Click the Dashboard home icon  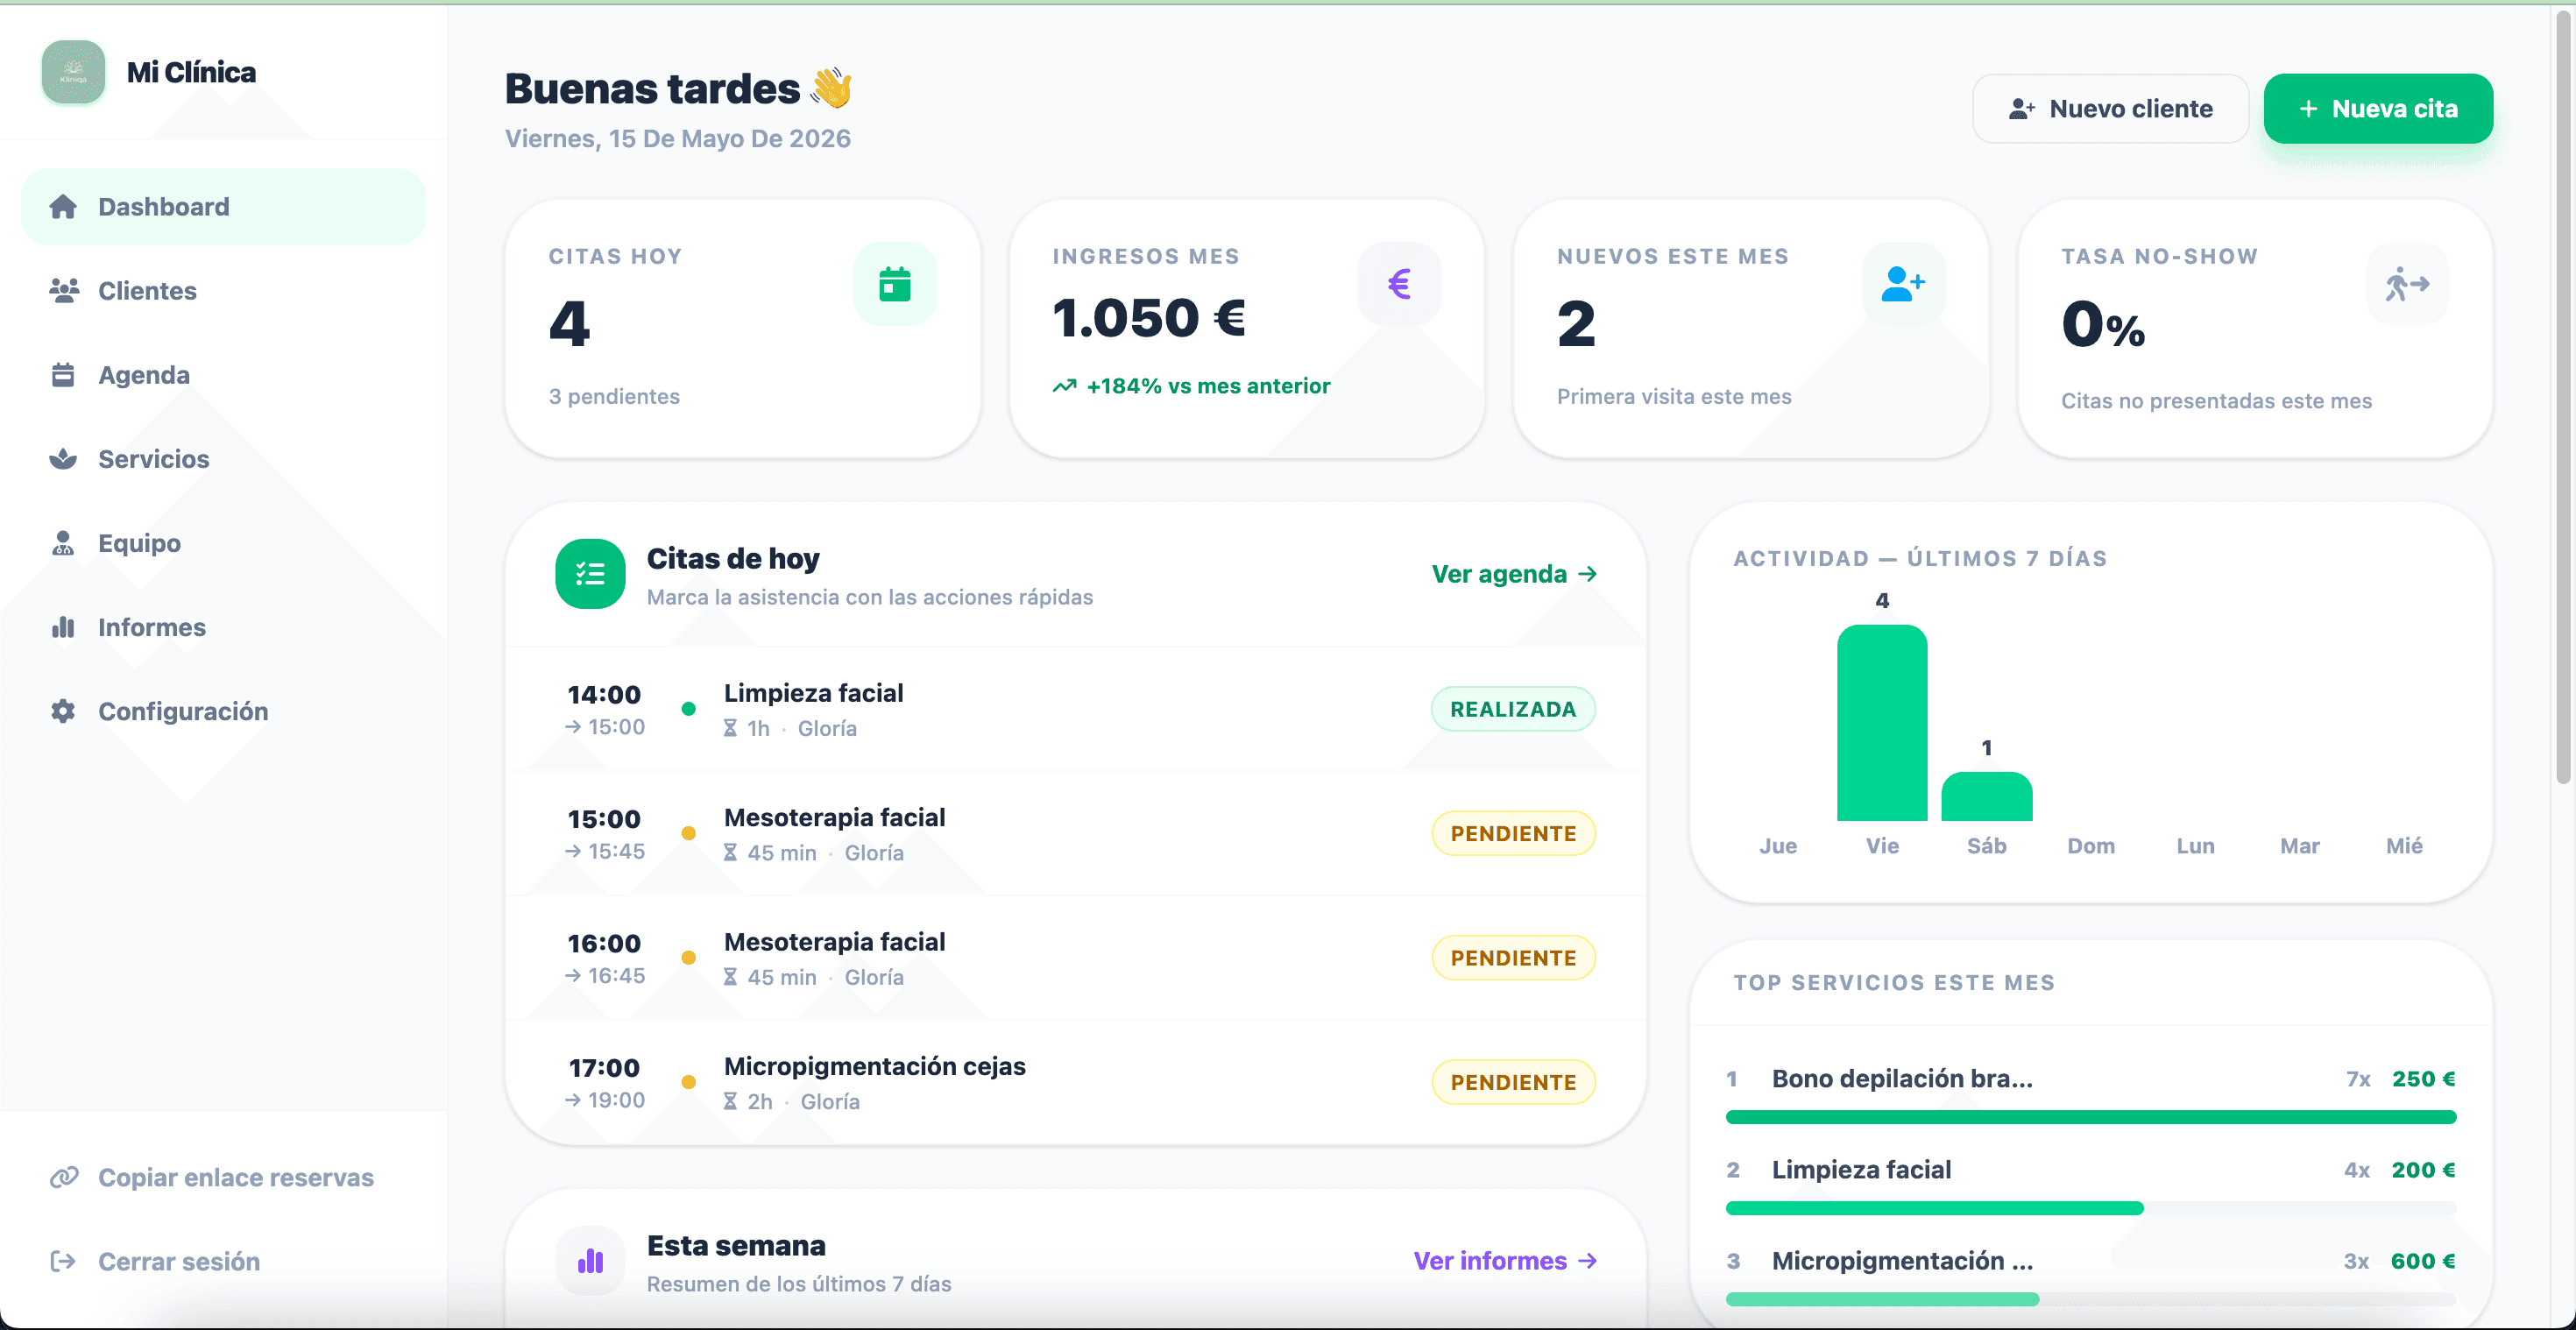(63, 207)
